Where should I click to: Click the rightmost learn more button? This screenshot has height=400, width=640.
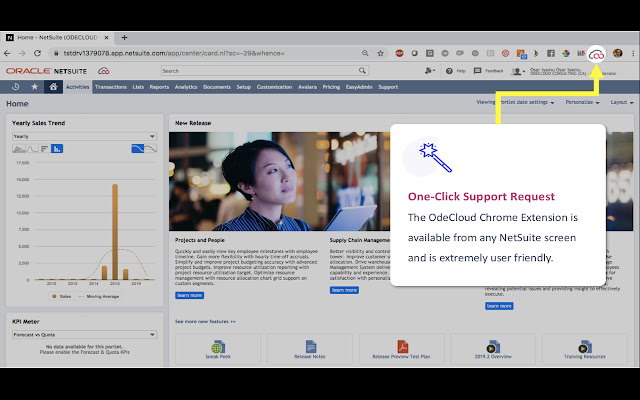(499, 306)
